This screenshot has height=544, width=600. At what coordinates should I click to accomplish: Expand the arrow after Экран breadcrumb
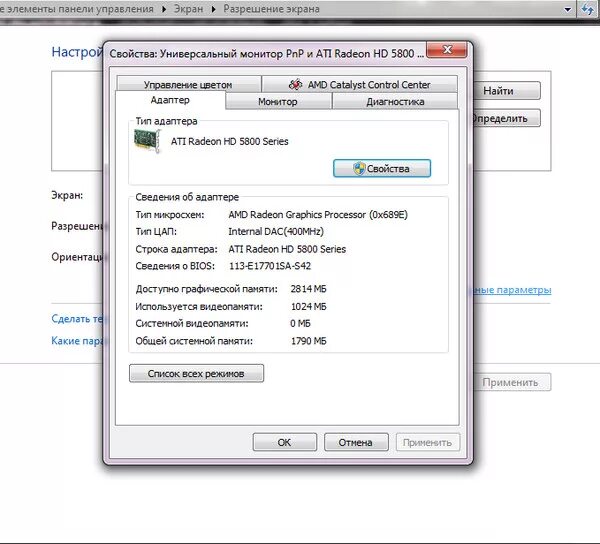point(214,9)
